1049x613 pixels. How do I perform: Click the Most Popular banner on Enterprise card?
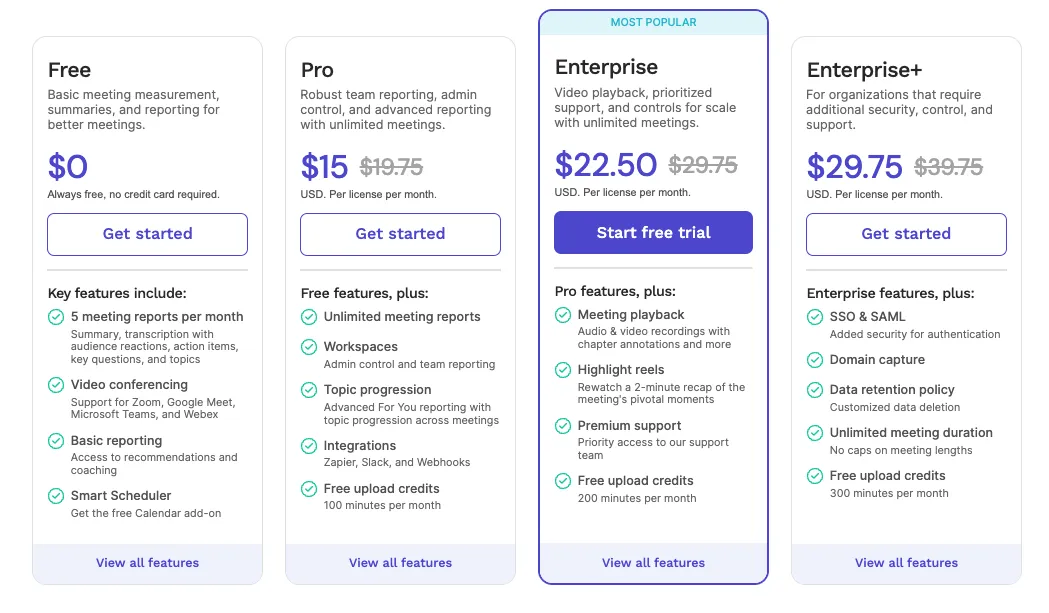(653, 23)
